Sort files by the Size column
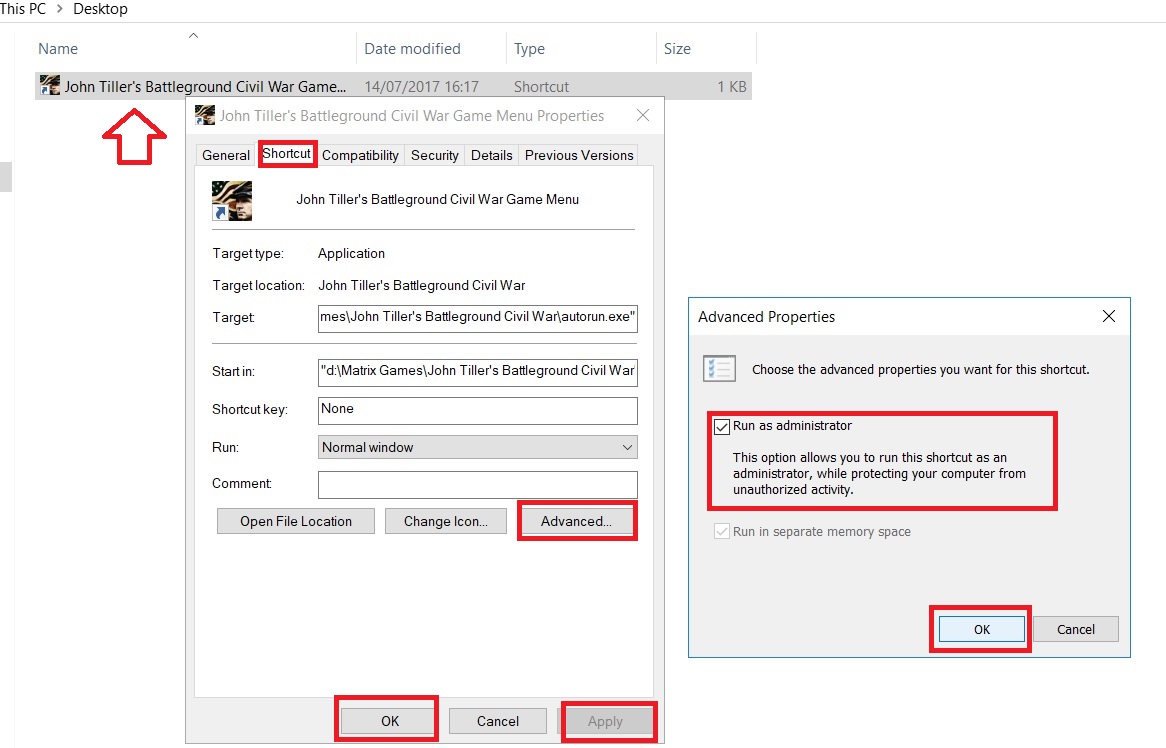This screenshot has width=1166, height=748. click(677, 49)
